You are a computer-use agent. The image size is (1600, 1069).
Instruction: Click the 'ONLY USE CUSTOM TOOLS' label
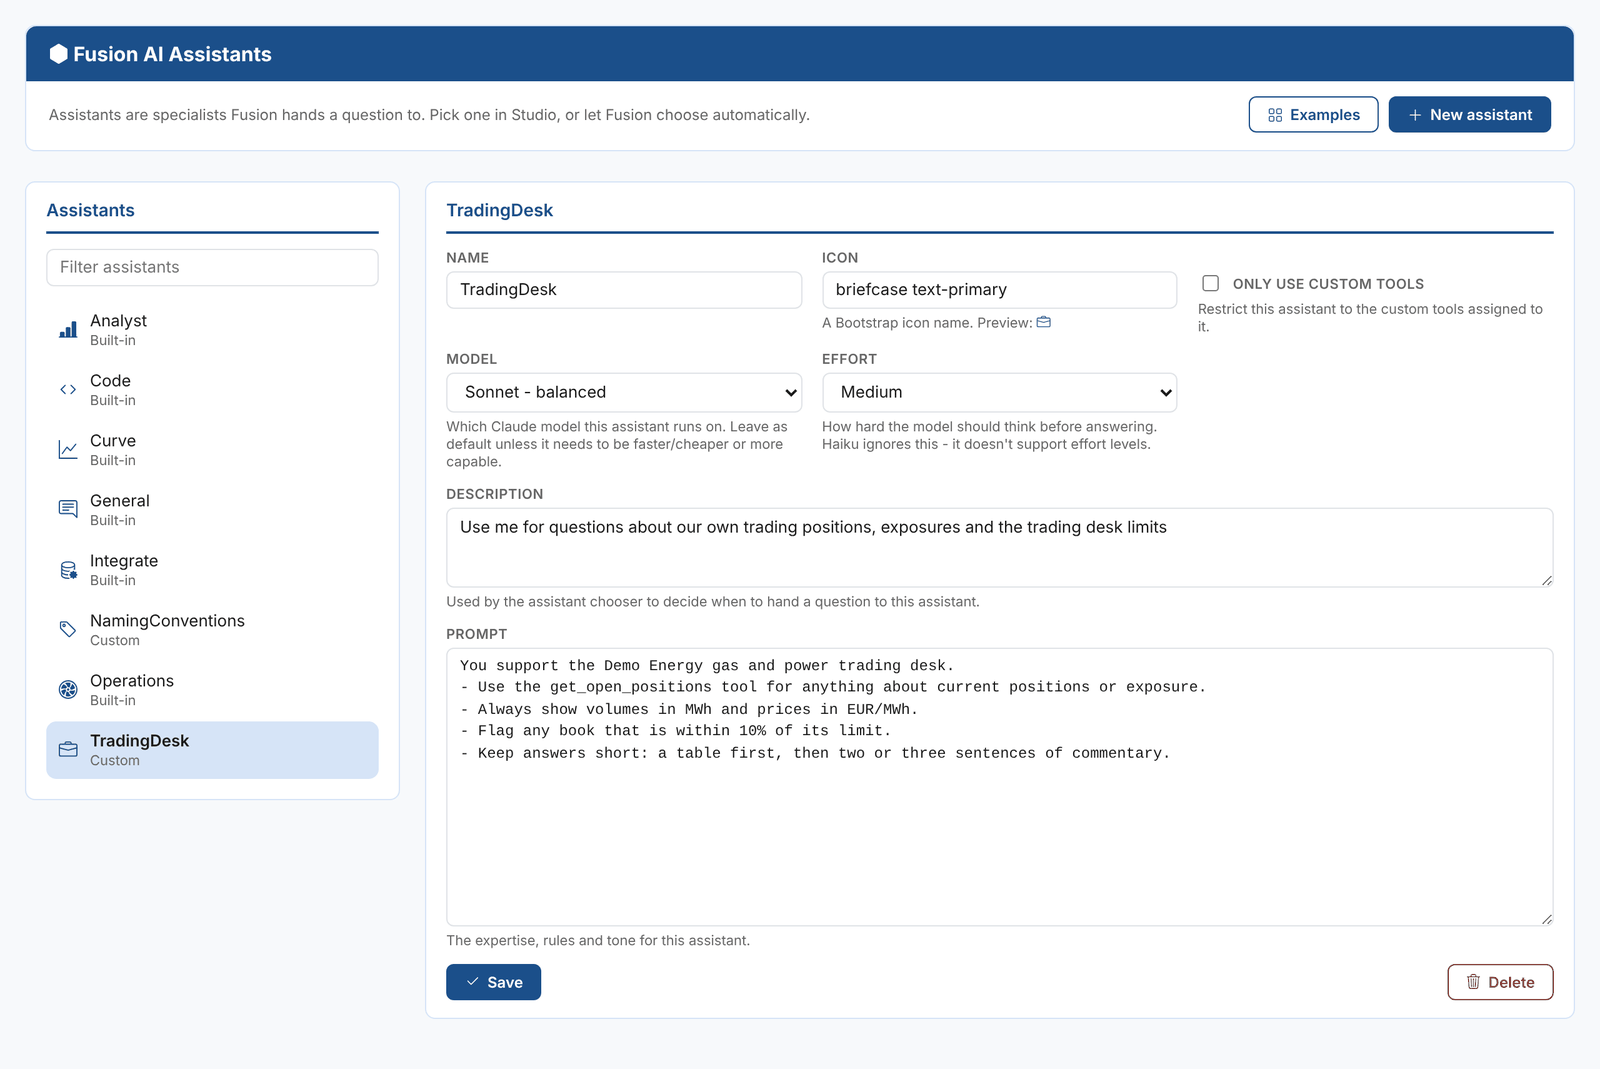tap(1328, 284)
